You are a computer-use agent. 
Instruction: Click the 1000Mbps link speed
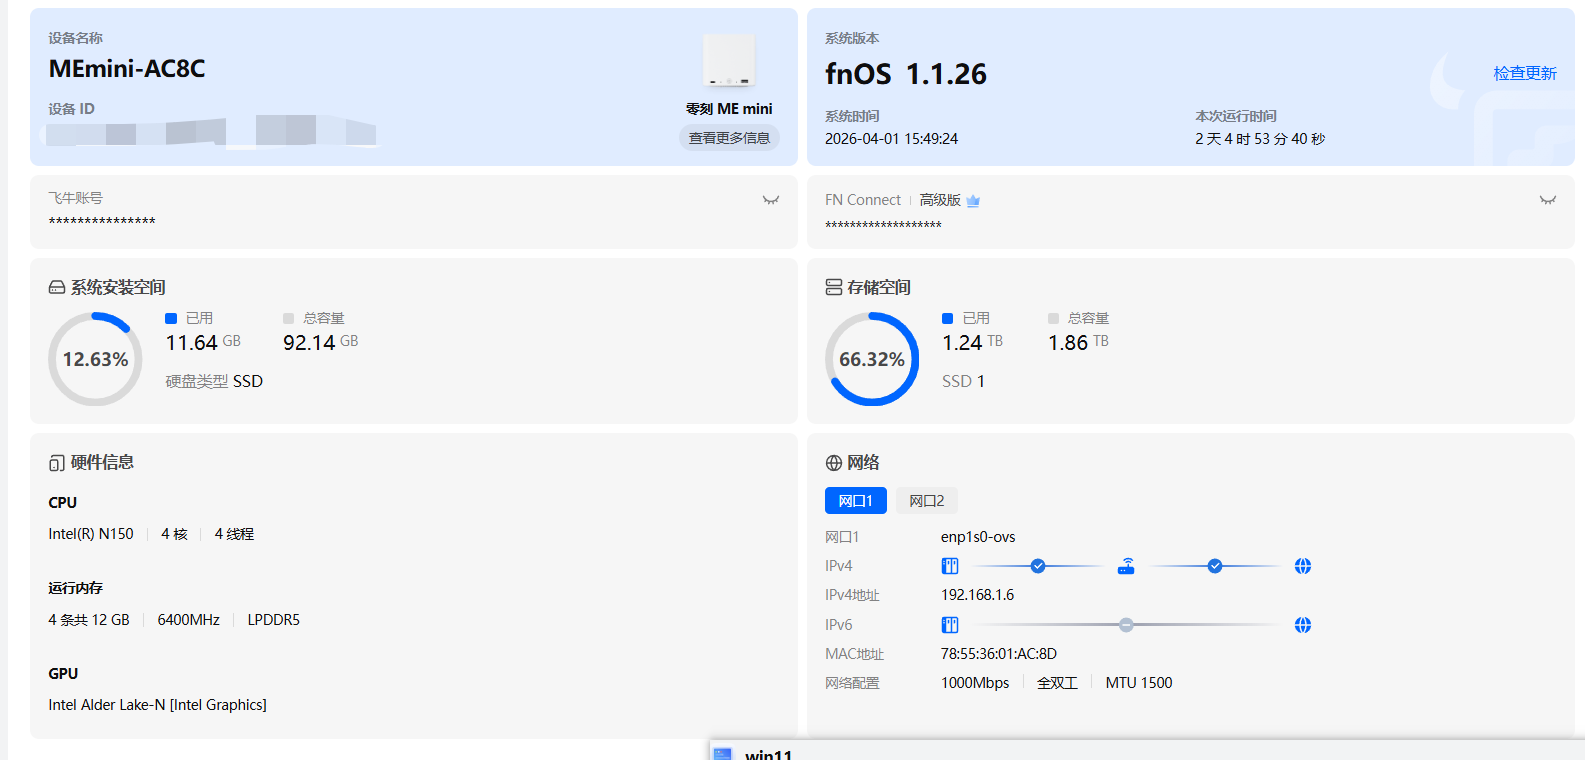point(975,683)
